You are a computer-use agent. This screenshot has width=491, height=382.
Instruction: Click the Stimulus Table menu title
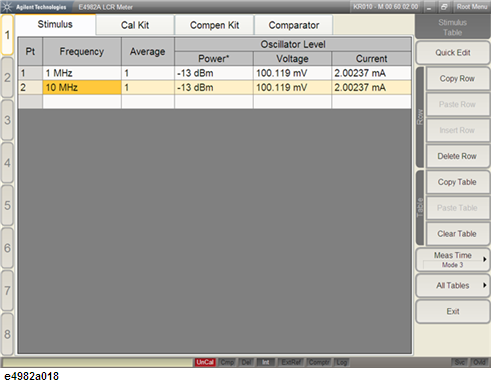pyautogui.click(x=452, y=27)
